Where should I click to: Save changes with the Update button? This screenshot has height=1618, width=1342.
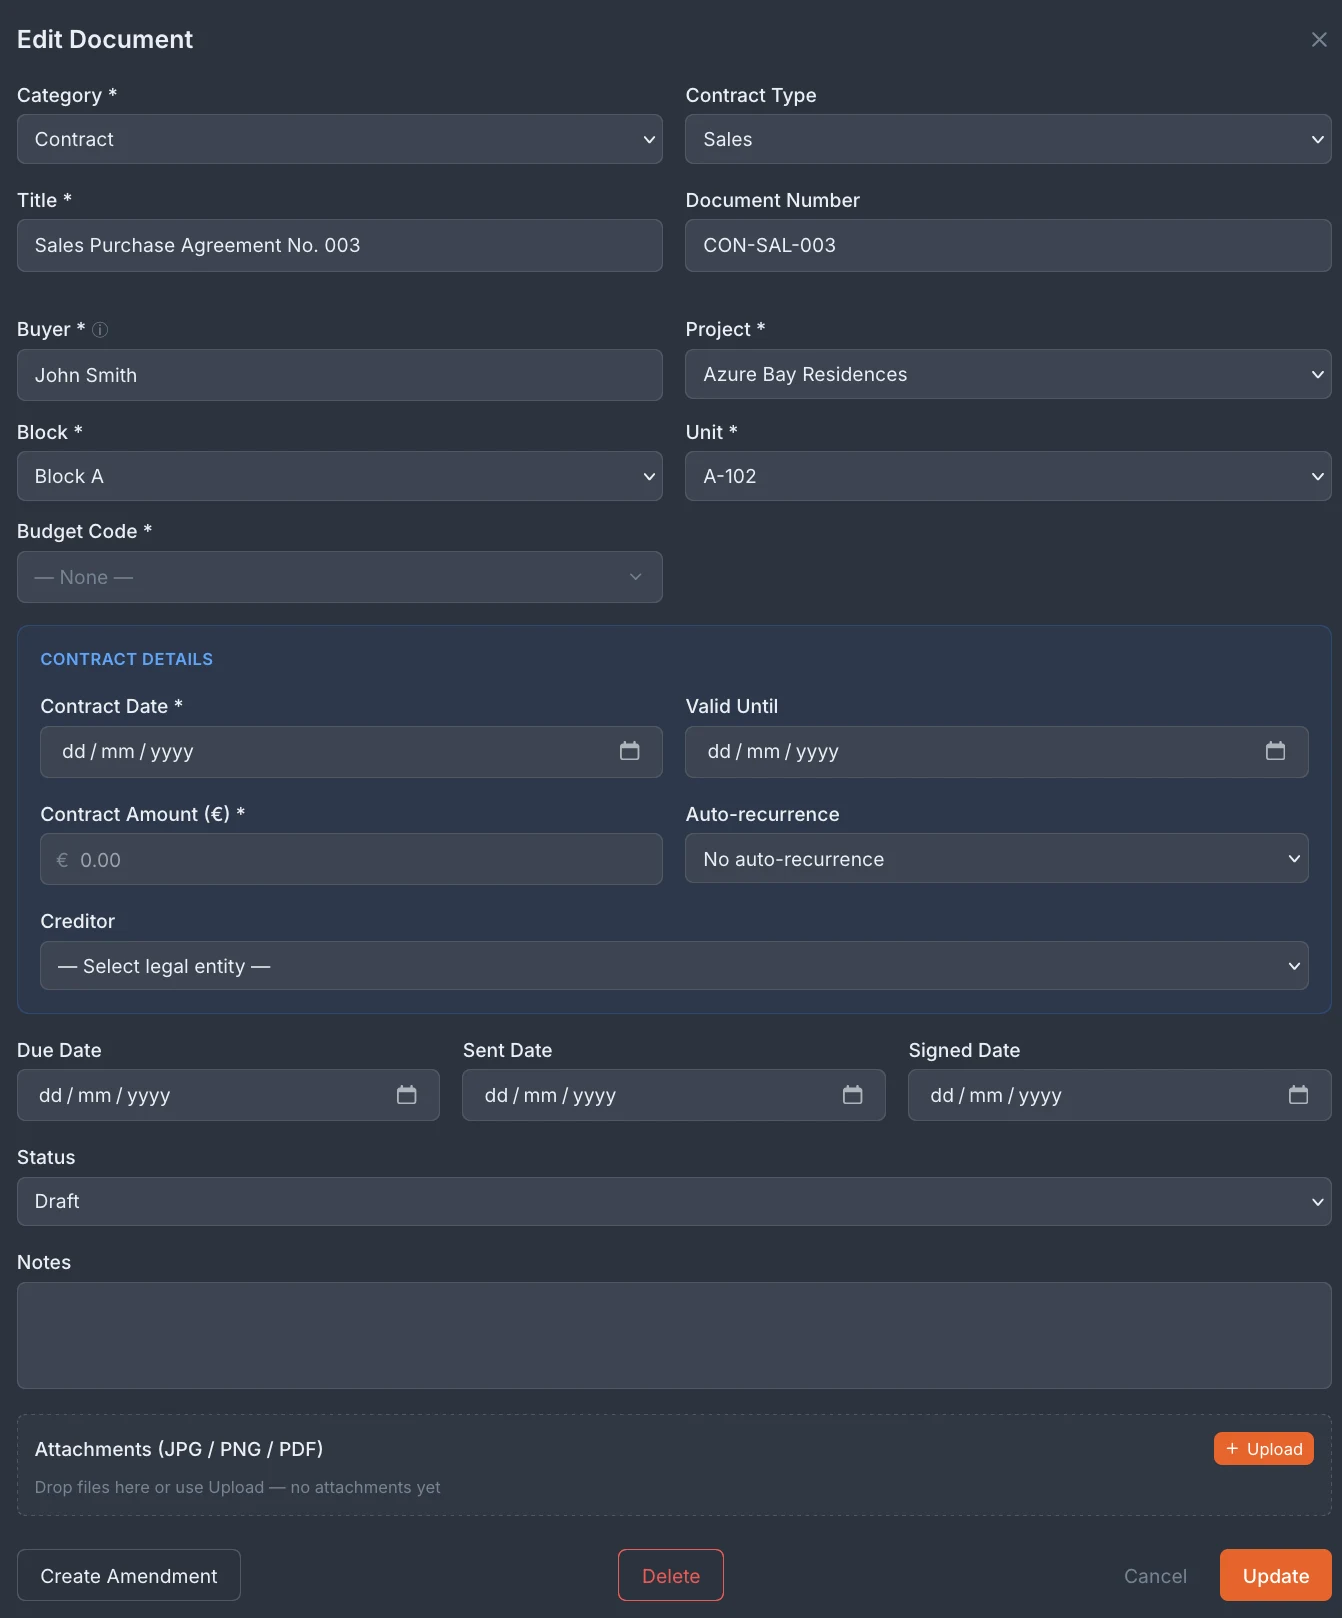1276,1575
